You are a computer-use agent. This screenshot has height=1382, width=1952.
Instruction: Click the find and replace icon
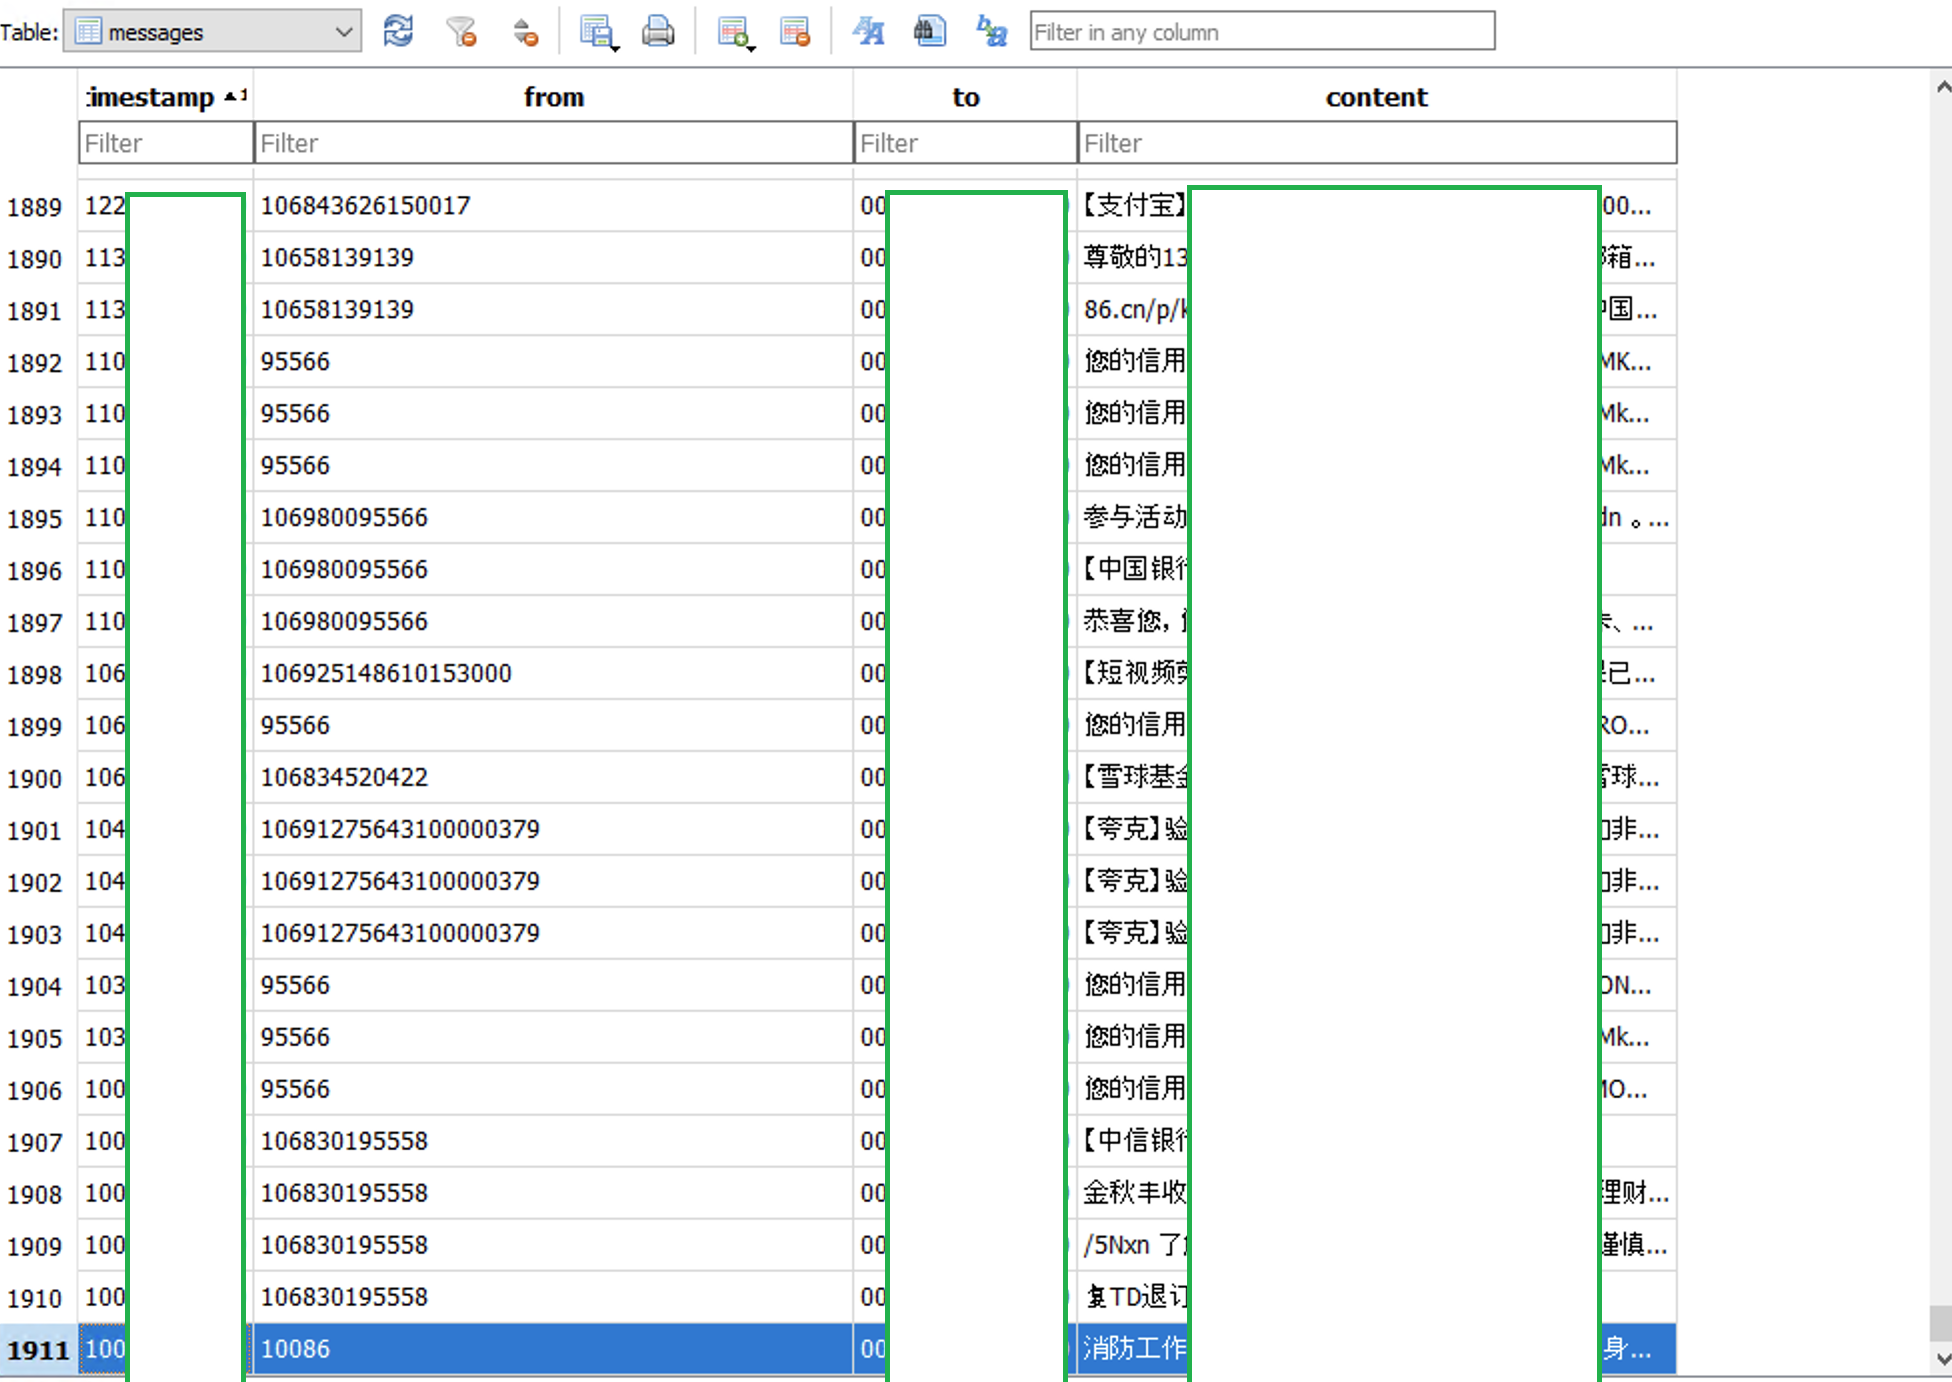pyautogui.click(x=991, y=32)
